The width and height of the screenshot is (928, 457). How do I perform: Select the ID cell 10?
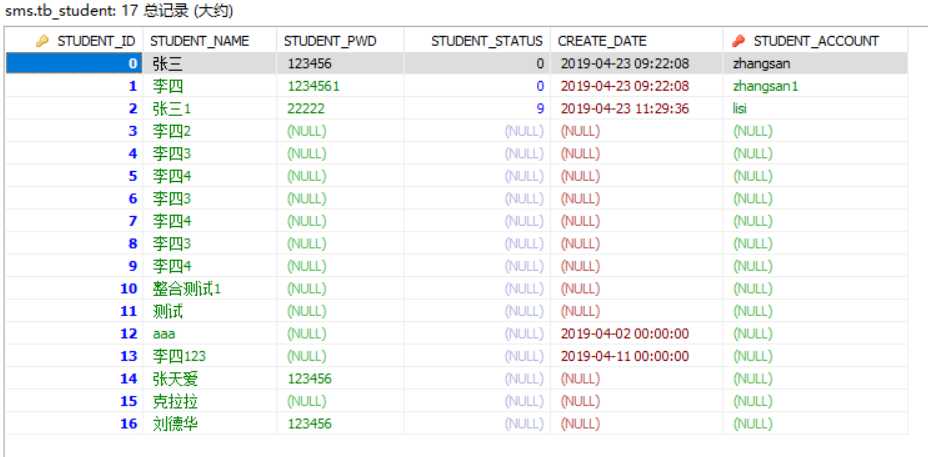pyautogui.click(x=128, y=288)
